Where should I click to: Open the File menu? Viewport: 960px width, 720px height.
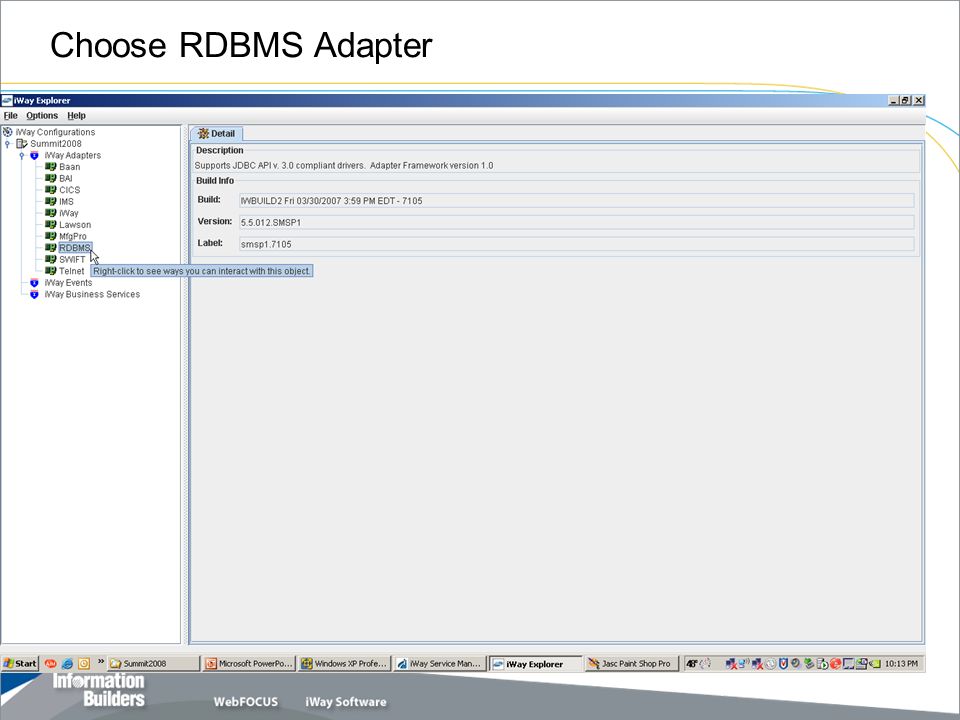(10, 116)
